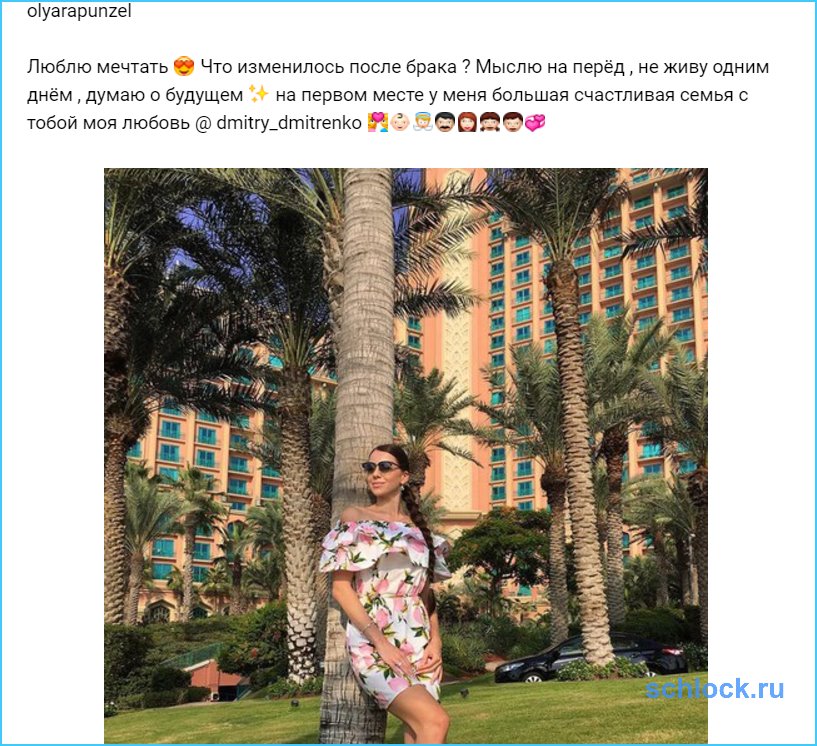This screenshot has width=817, height=746.
Task: Click the text 'Люблю мечтать'
Action: [97, 67]
